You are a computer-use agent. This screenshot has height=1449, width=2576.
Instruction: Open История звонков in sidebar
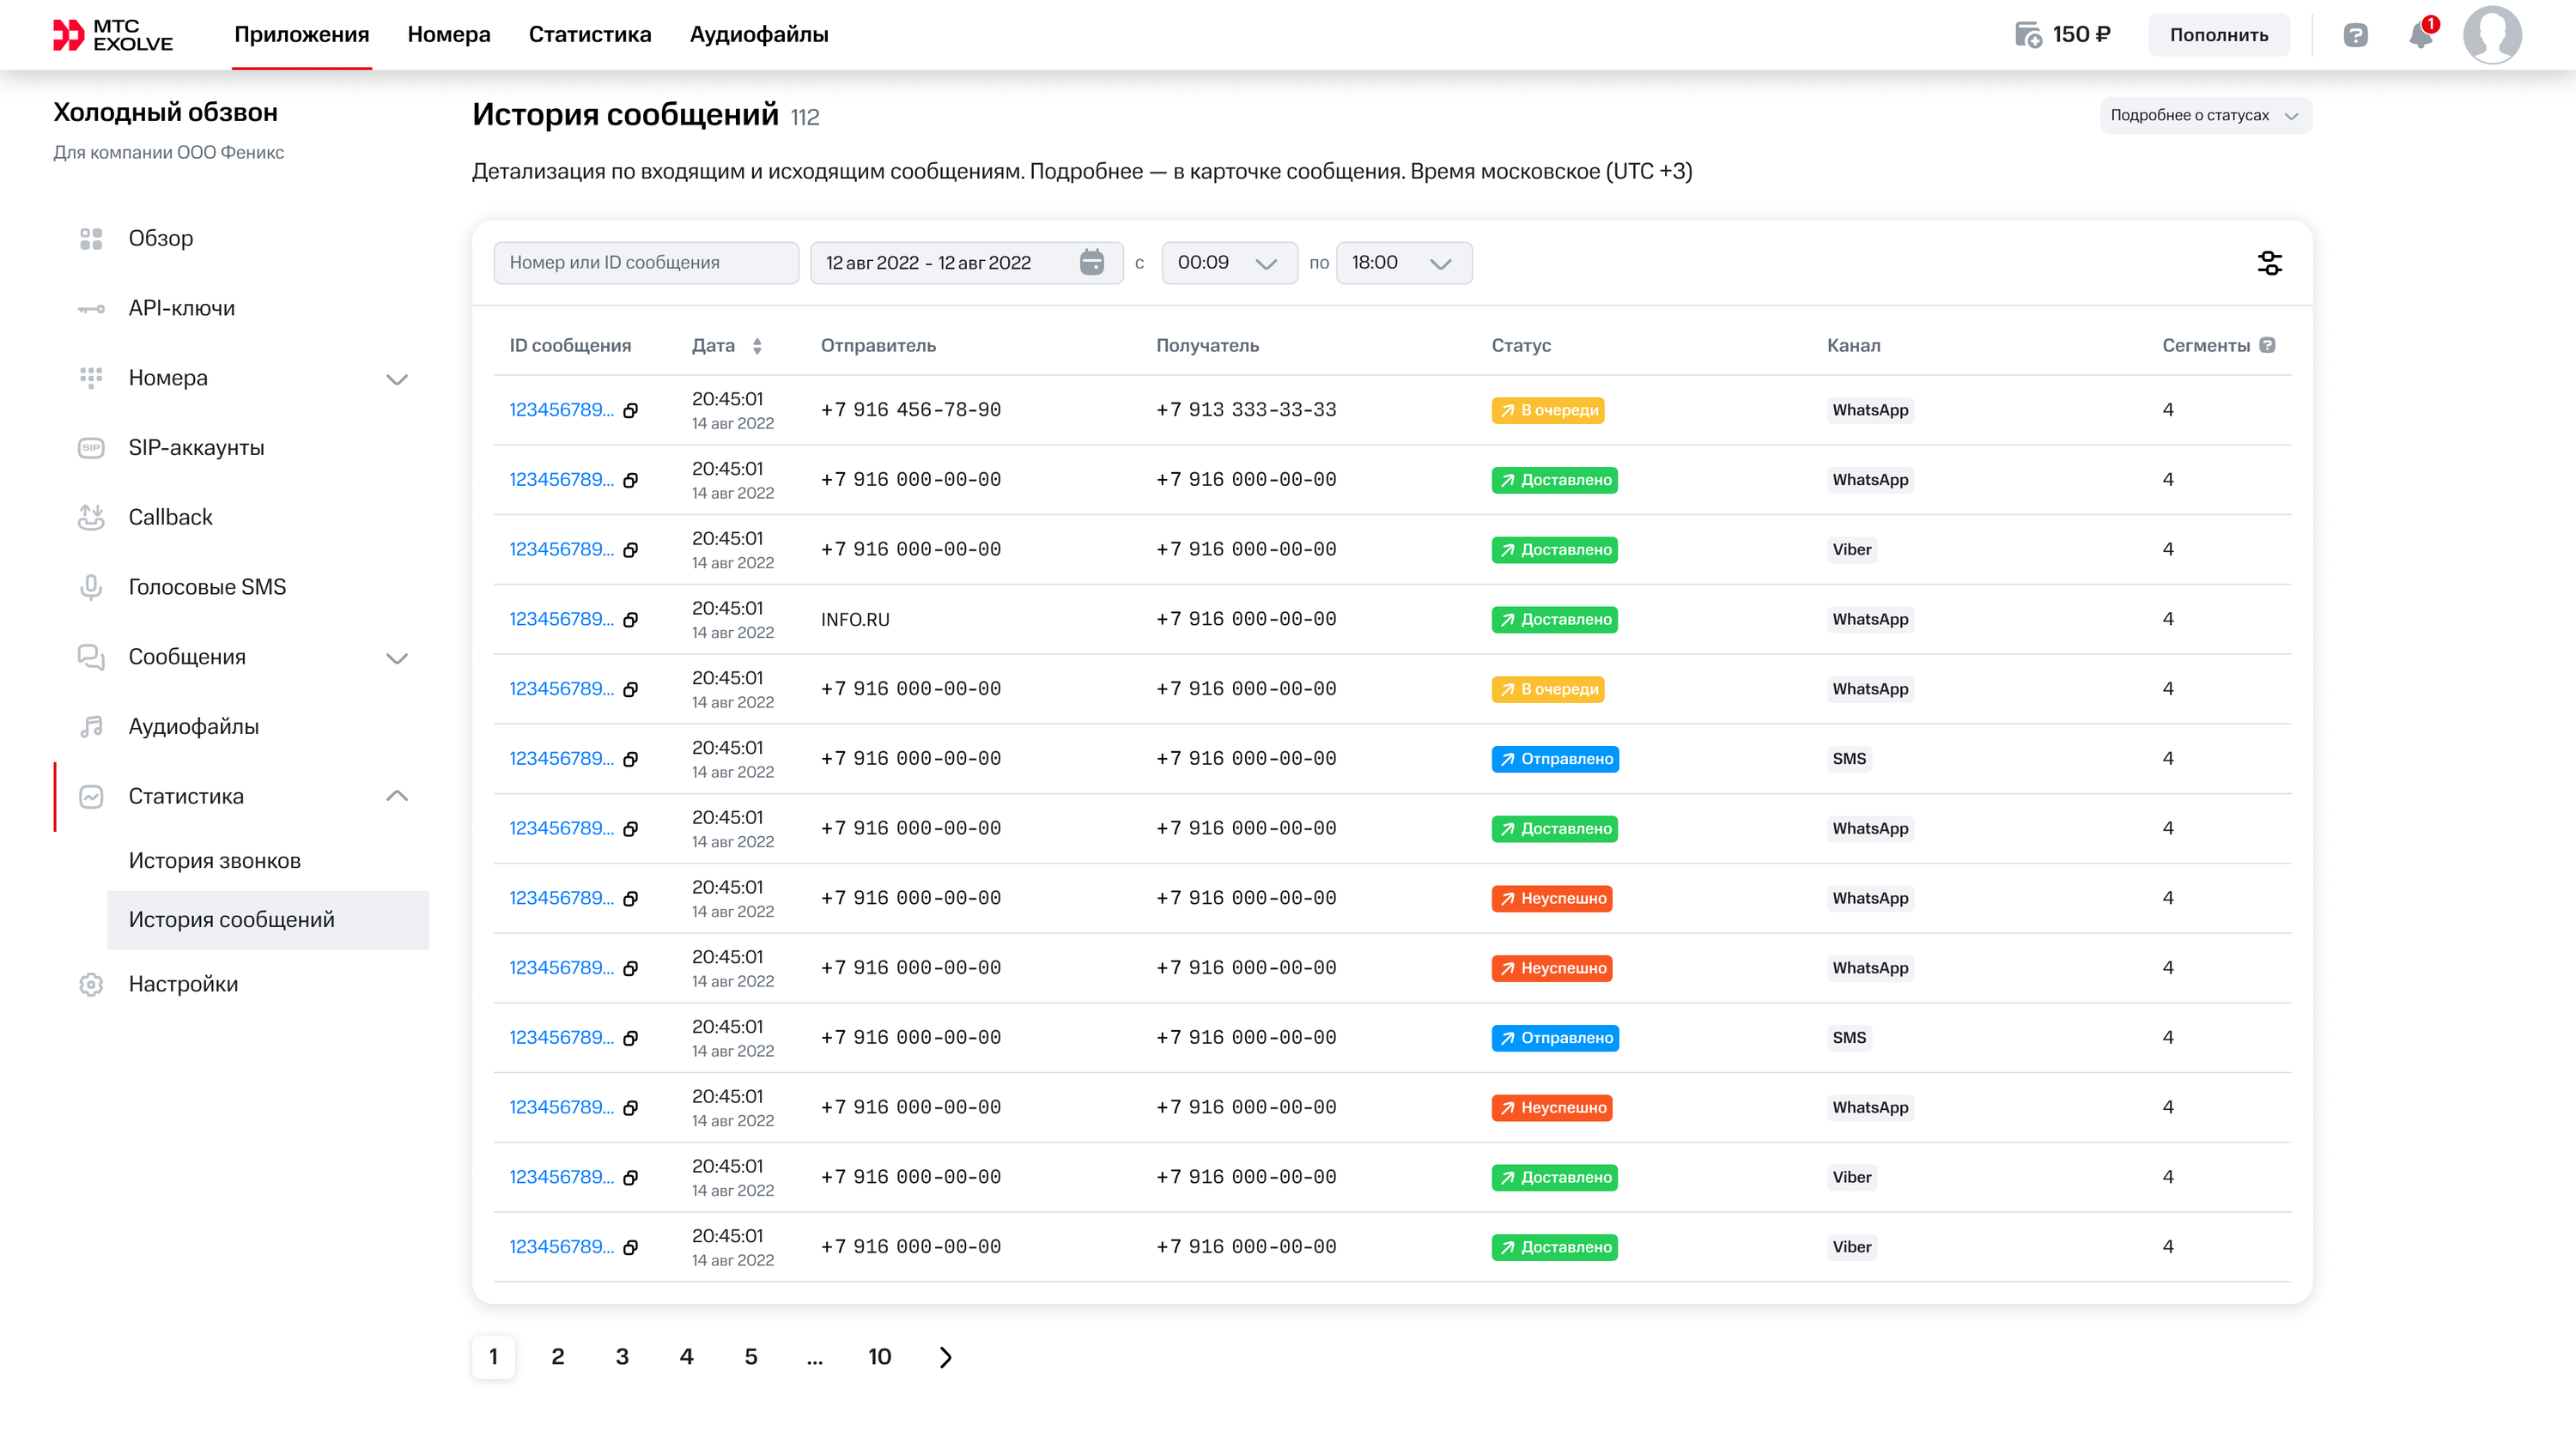pos(214,860)
